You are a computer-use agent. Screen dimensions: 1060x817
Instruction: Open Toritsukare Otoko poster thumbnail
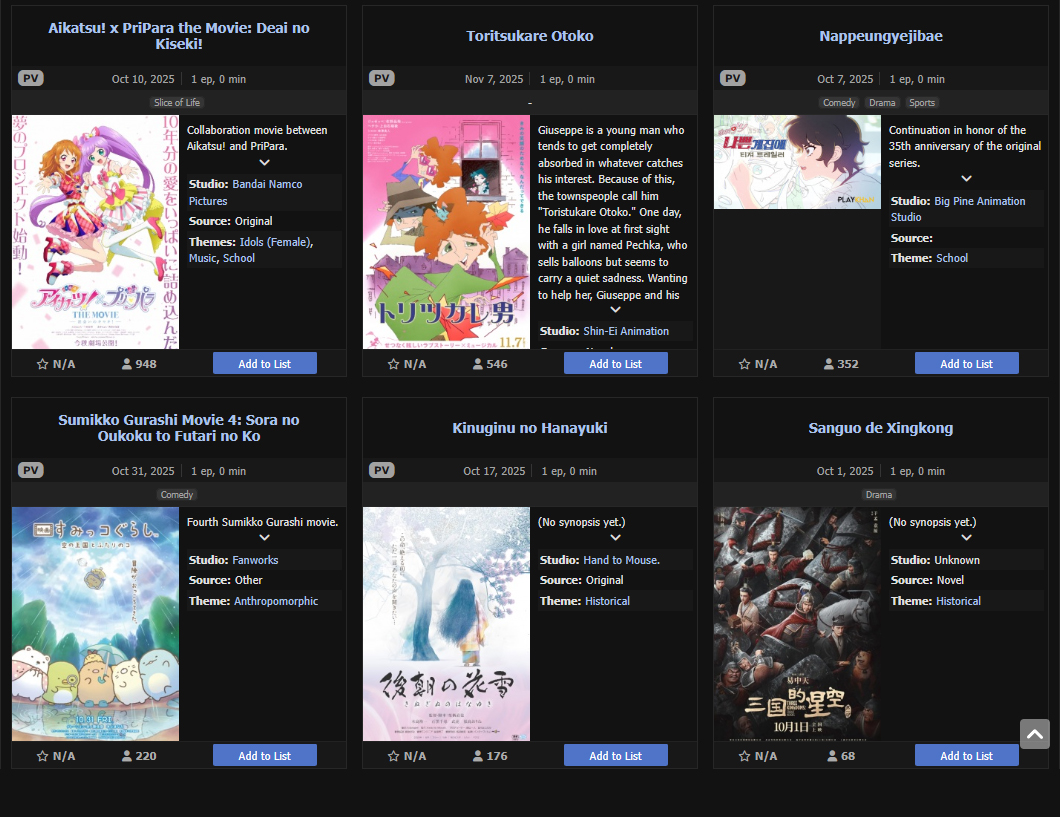(446, 232)
